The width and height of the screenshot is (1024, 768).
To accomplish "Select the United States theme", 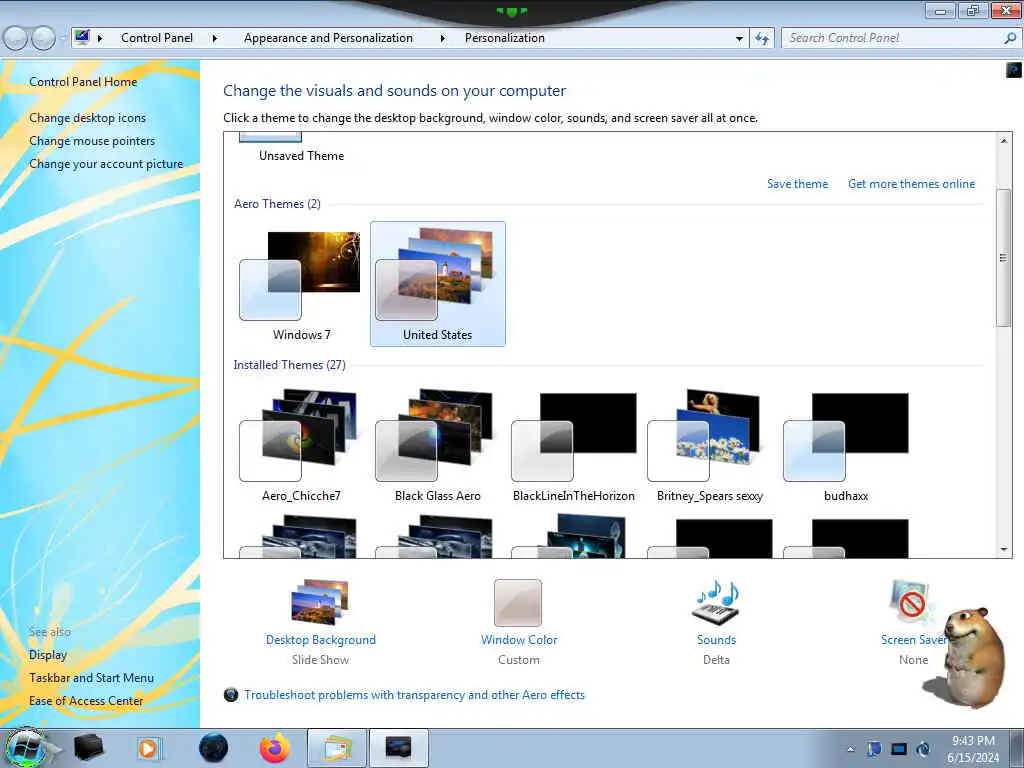I will (x=438, y=284).
